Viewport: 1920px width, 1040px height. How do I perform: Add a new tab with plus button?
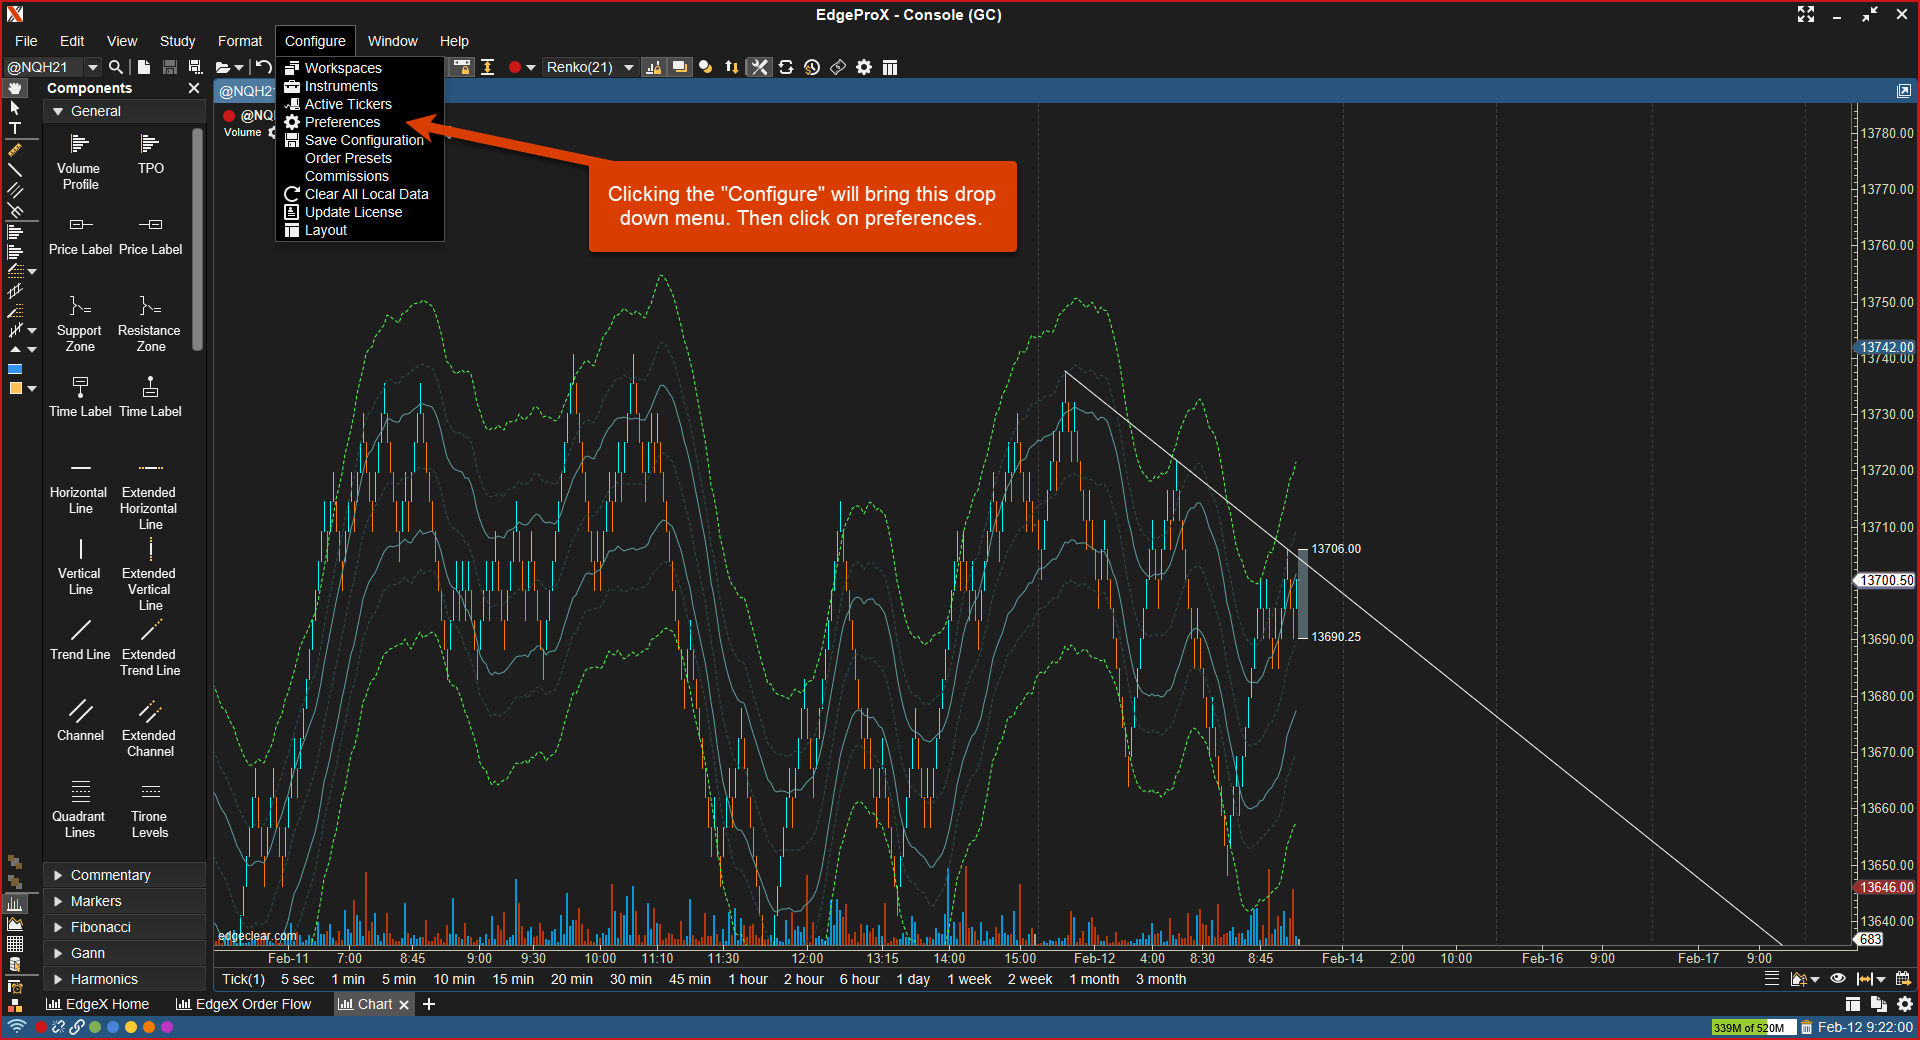pos(429,1004)
